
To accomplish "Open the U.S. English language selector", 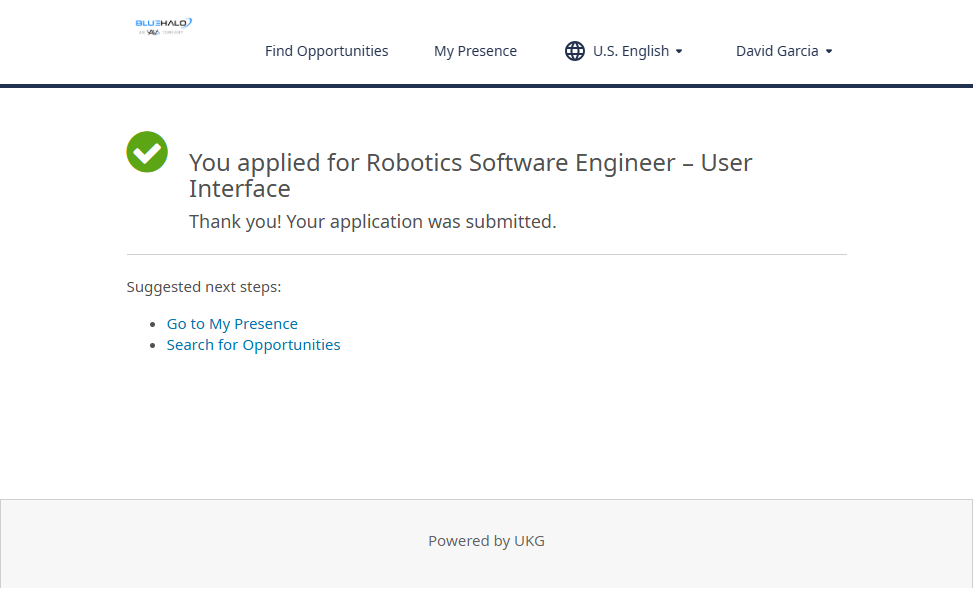I will pos(630,51).
